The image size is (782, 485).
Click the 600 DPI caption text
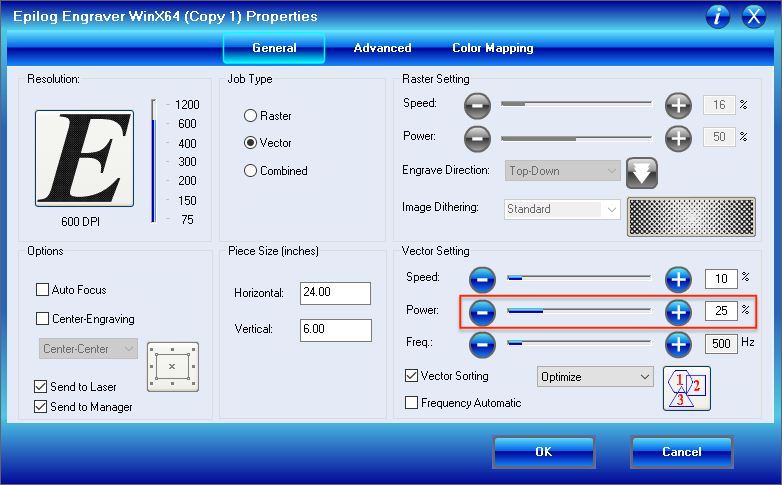click(80, 222)
